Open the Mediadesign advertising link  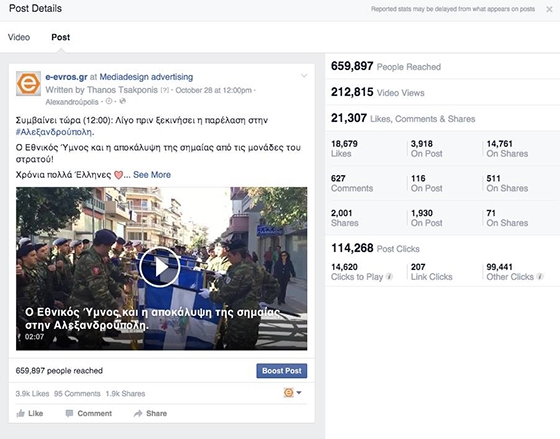click(x=146, y=77)
